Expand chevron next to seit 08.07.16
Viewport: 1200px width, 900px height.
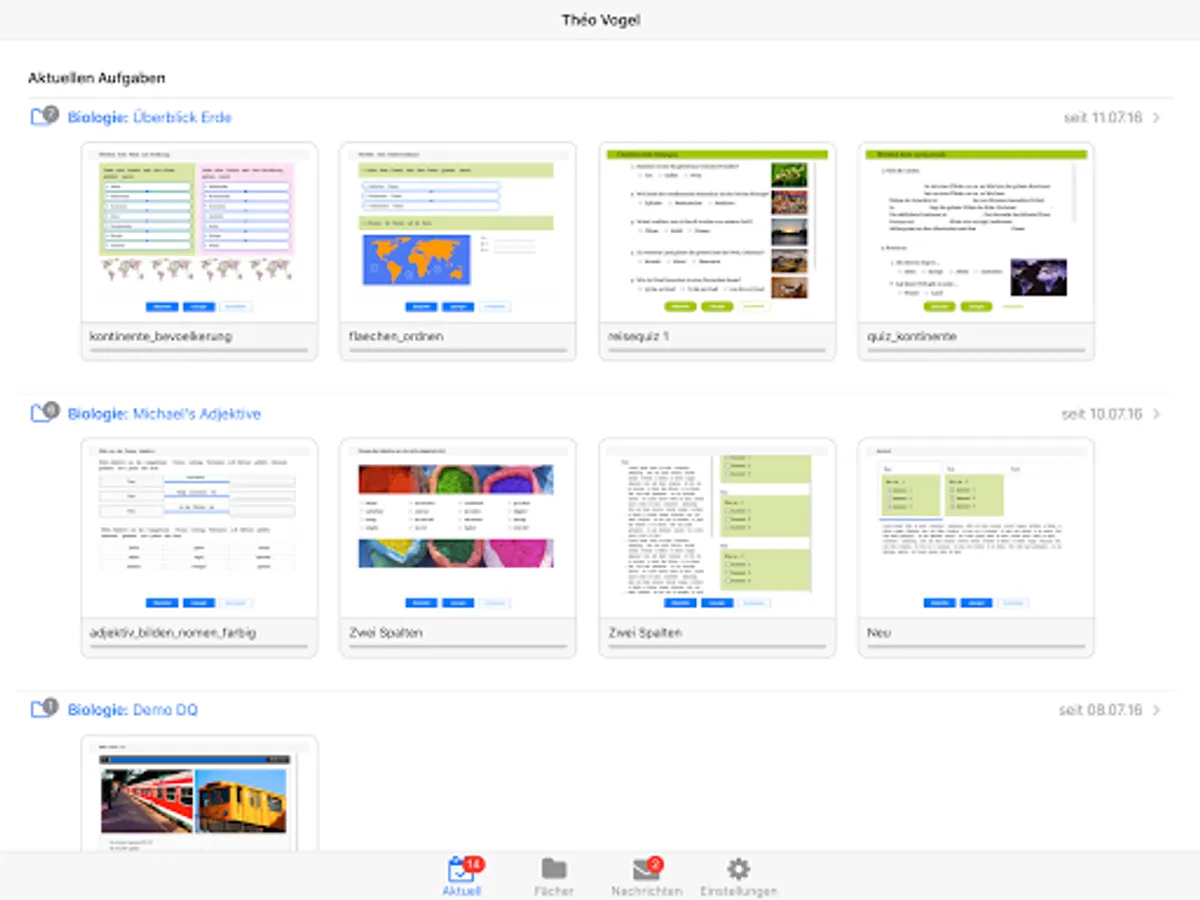(x=1156, y=710)
